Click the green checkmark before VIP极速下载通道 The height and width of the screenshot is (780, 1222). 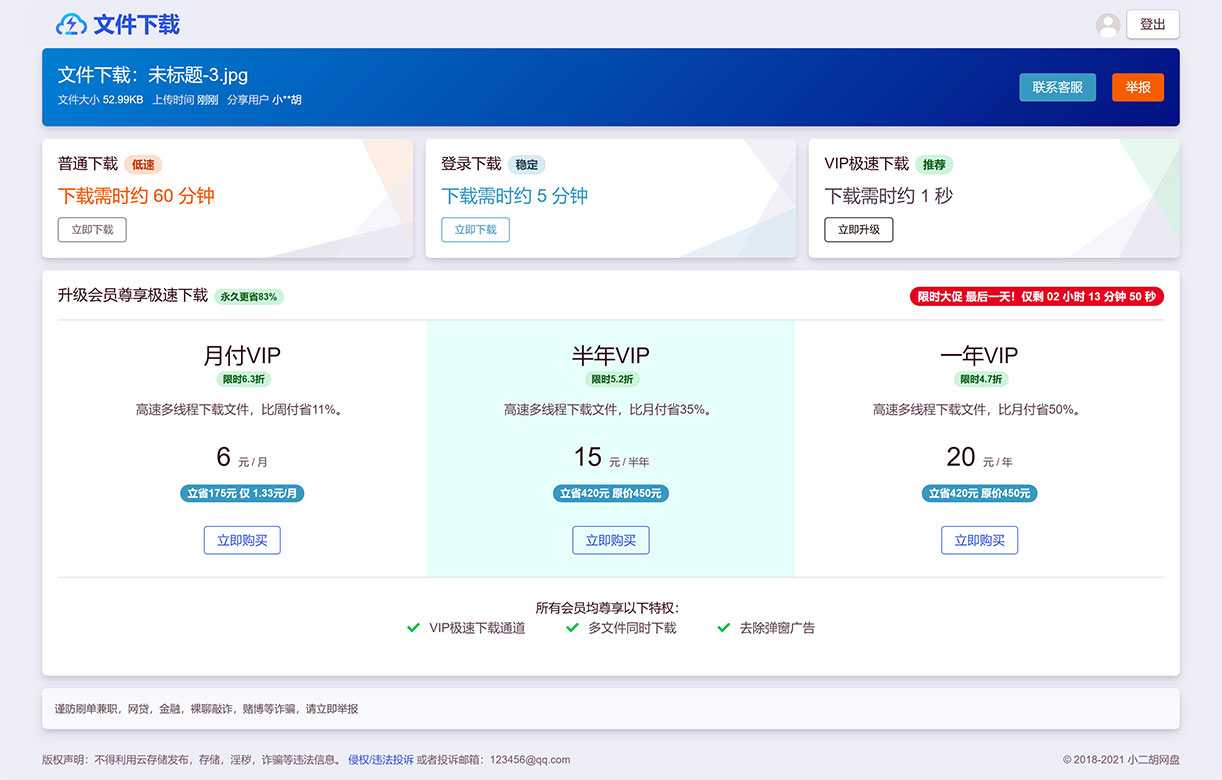[x=413, y=628]
